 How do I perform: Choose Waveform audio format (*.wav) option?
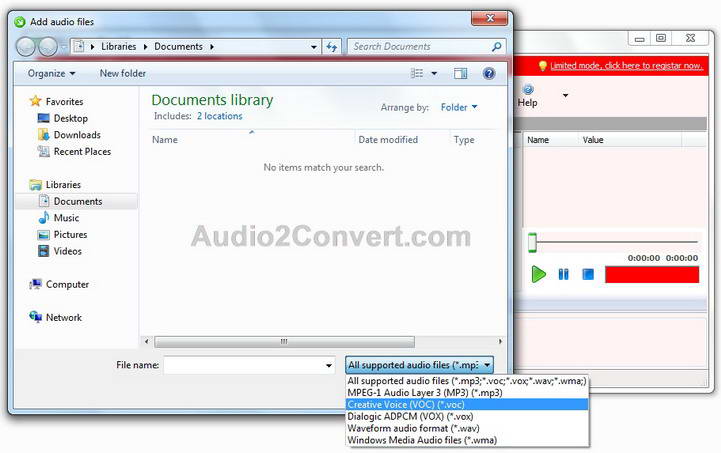467,428
